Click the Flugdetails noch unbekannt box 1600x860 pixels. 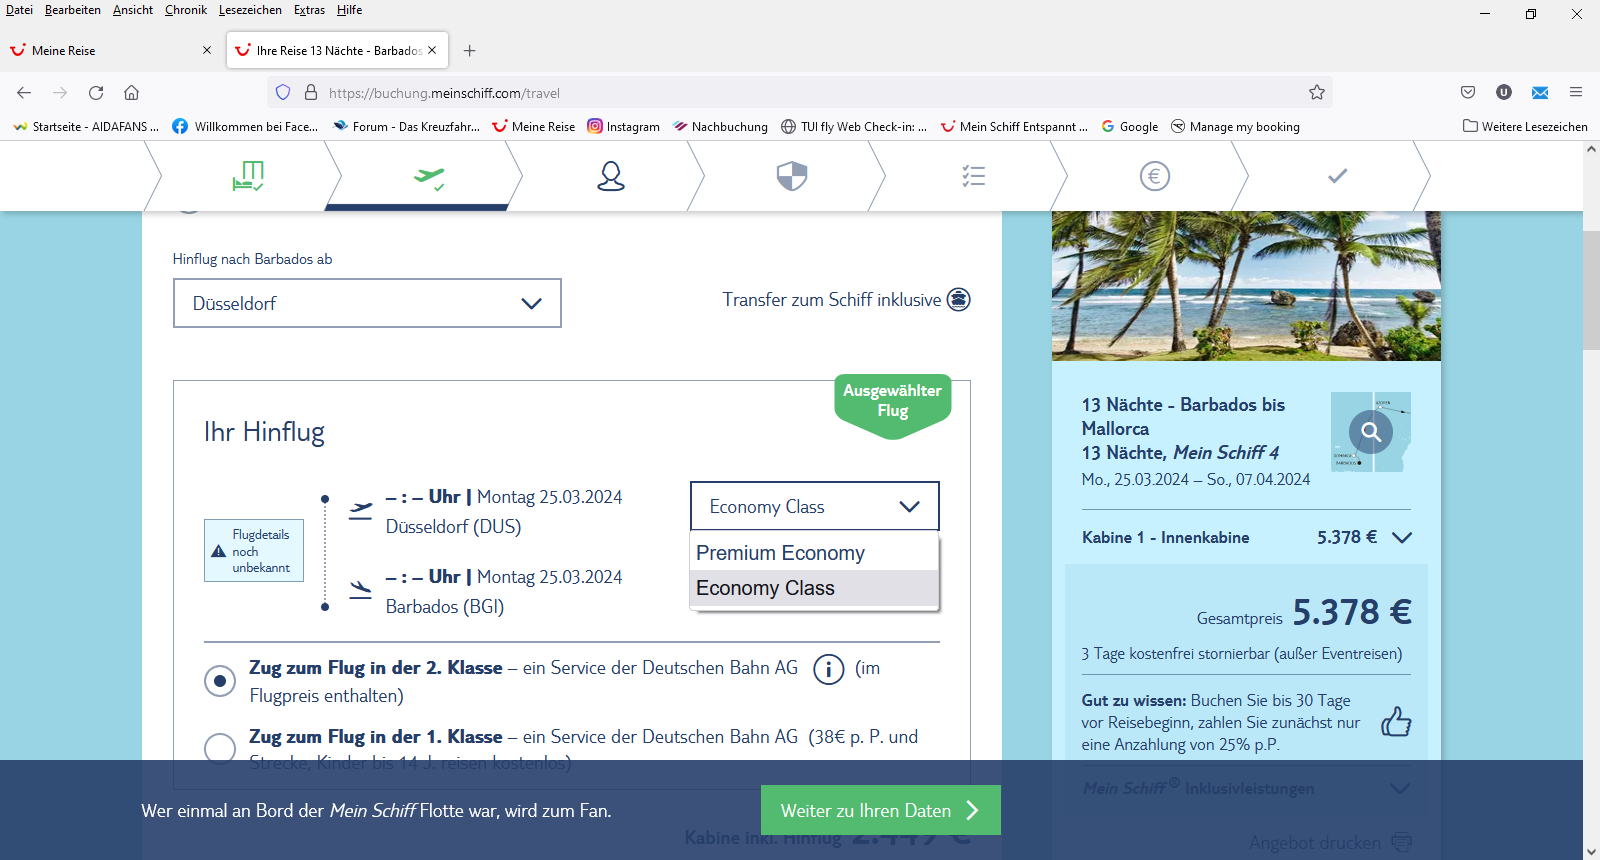(x=254, y=551)
